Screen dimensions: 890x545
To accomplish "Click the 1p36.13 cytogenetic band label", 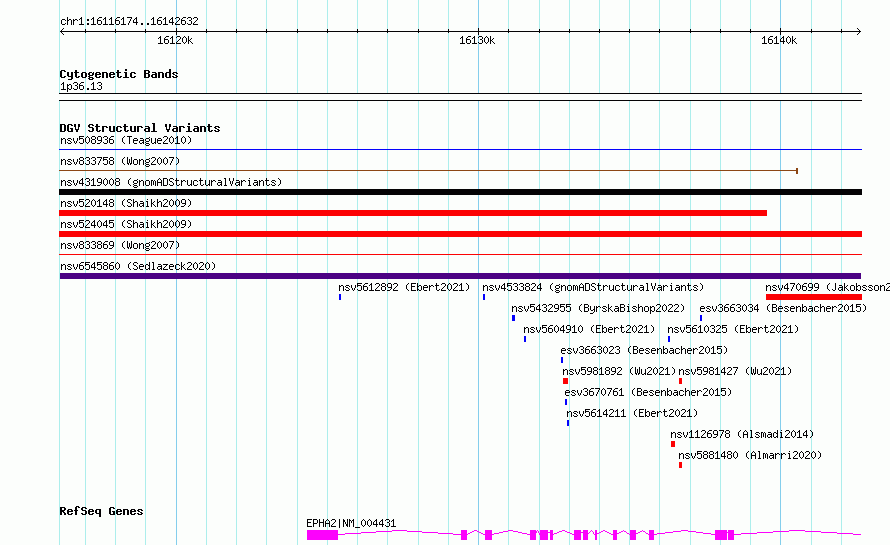I will (x=82, y=86).
